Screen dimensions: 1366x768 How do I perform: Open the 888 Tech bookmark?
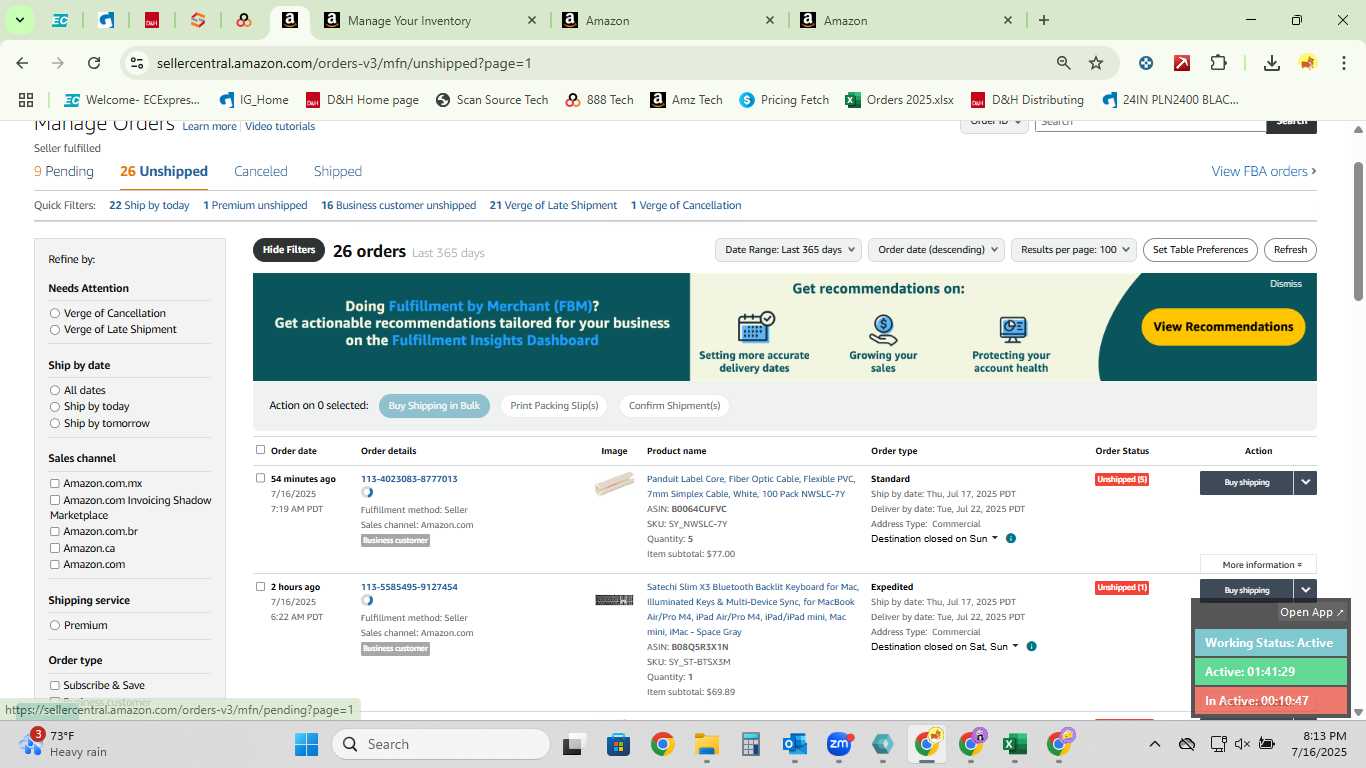[599, 100]
